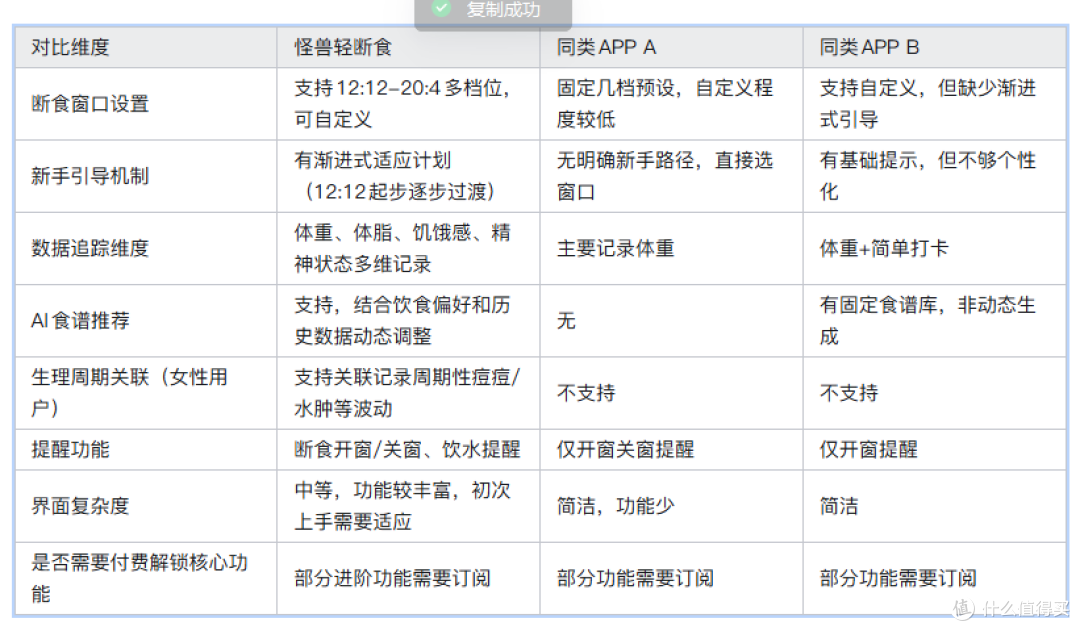Click the 界面复杂度 row label
Viewport: 1080px width, 631px height.
(146, 506)
